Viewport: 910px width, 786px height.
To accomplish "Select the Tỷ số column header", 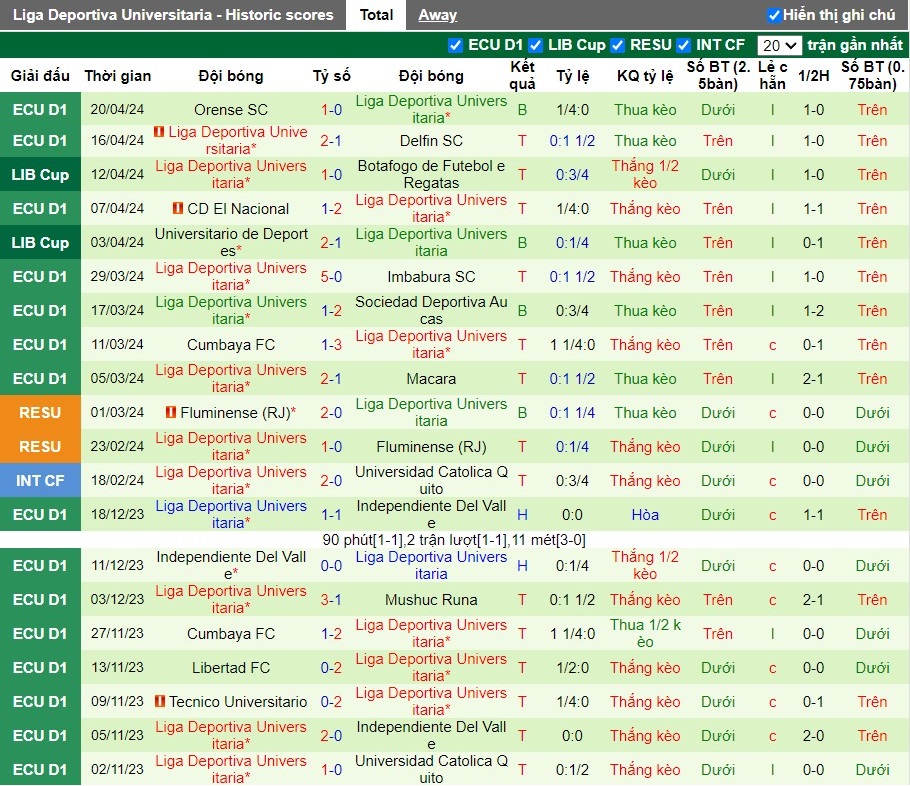I will coord(331,75).
